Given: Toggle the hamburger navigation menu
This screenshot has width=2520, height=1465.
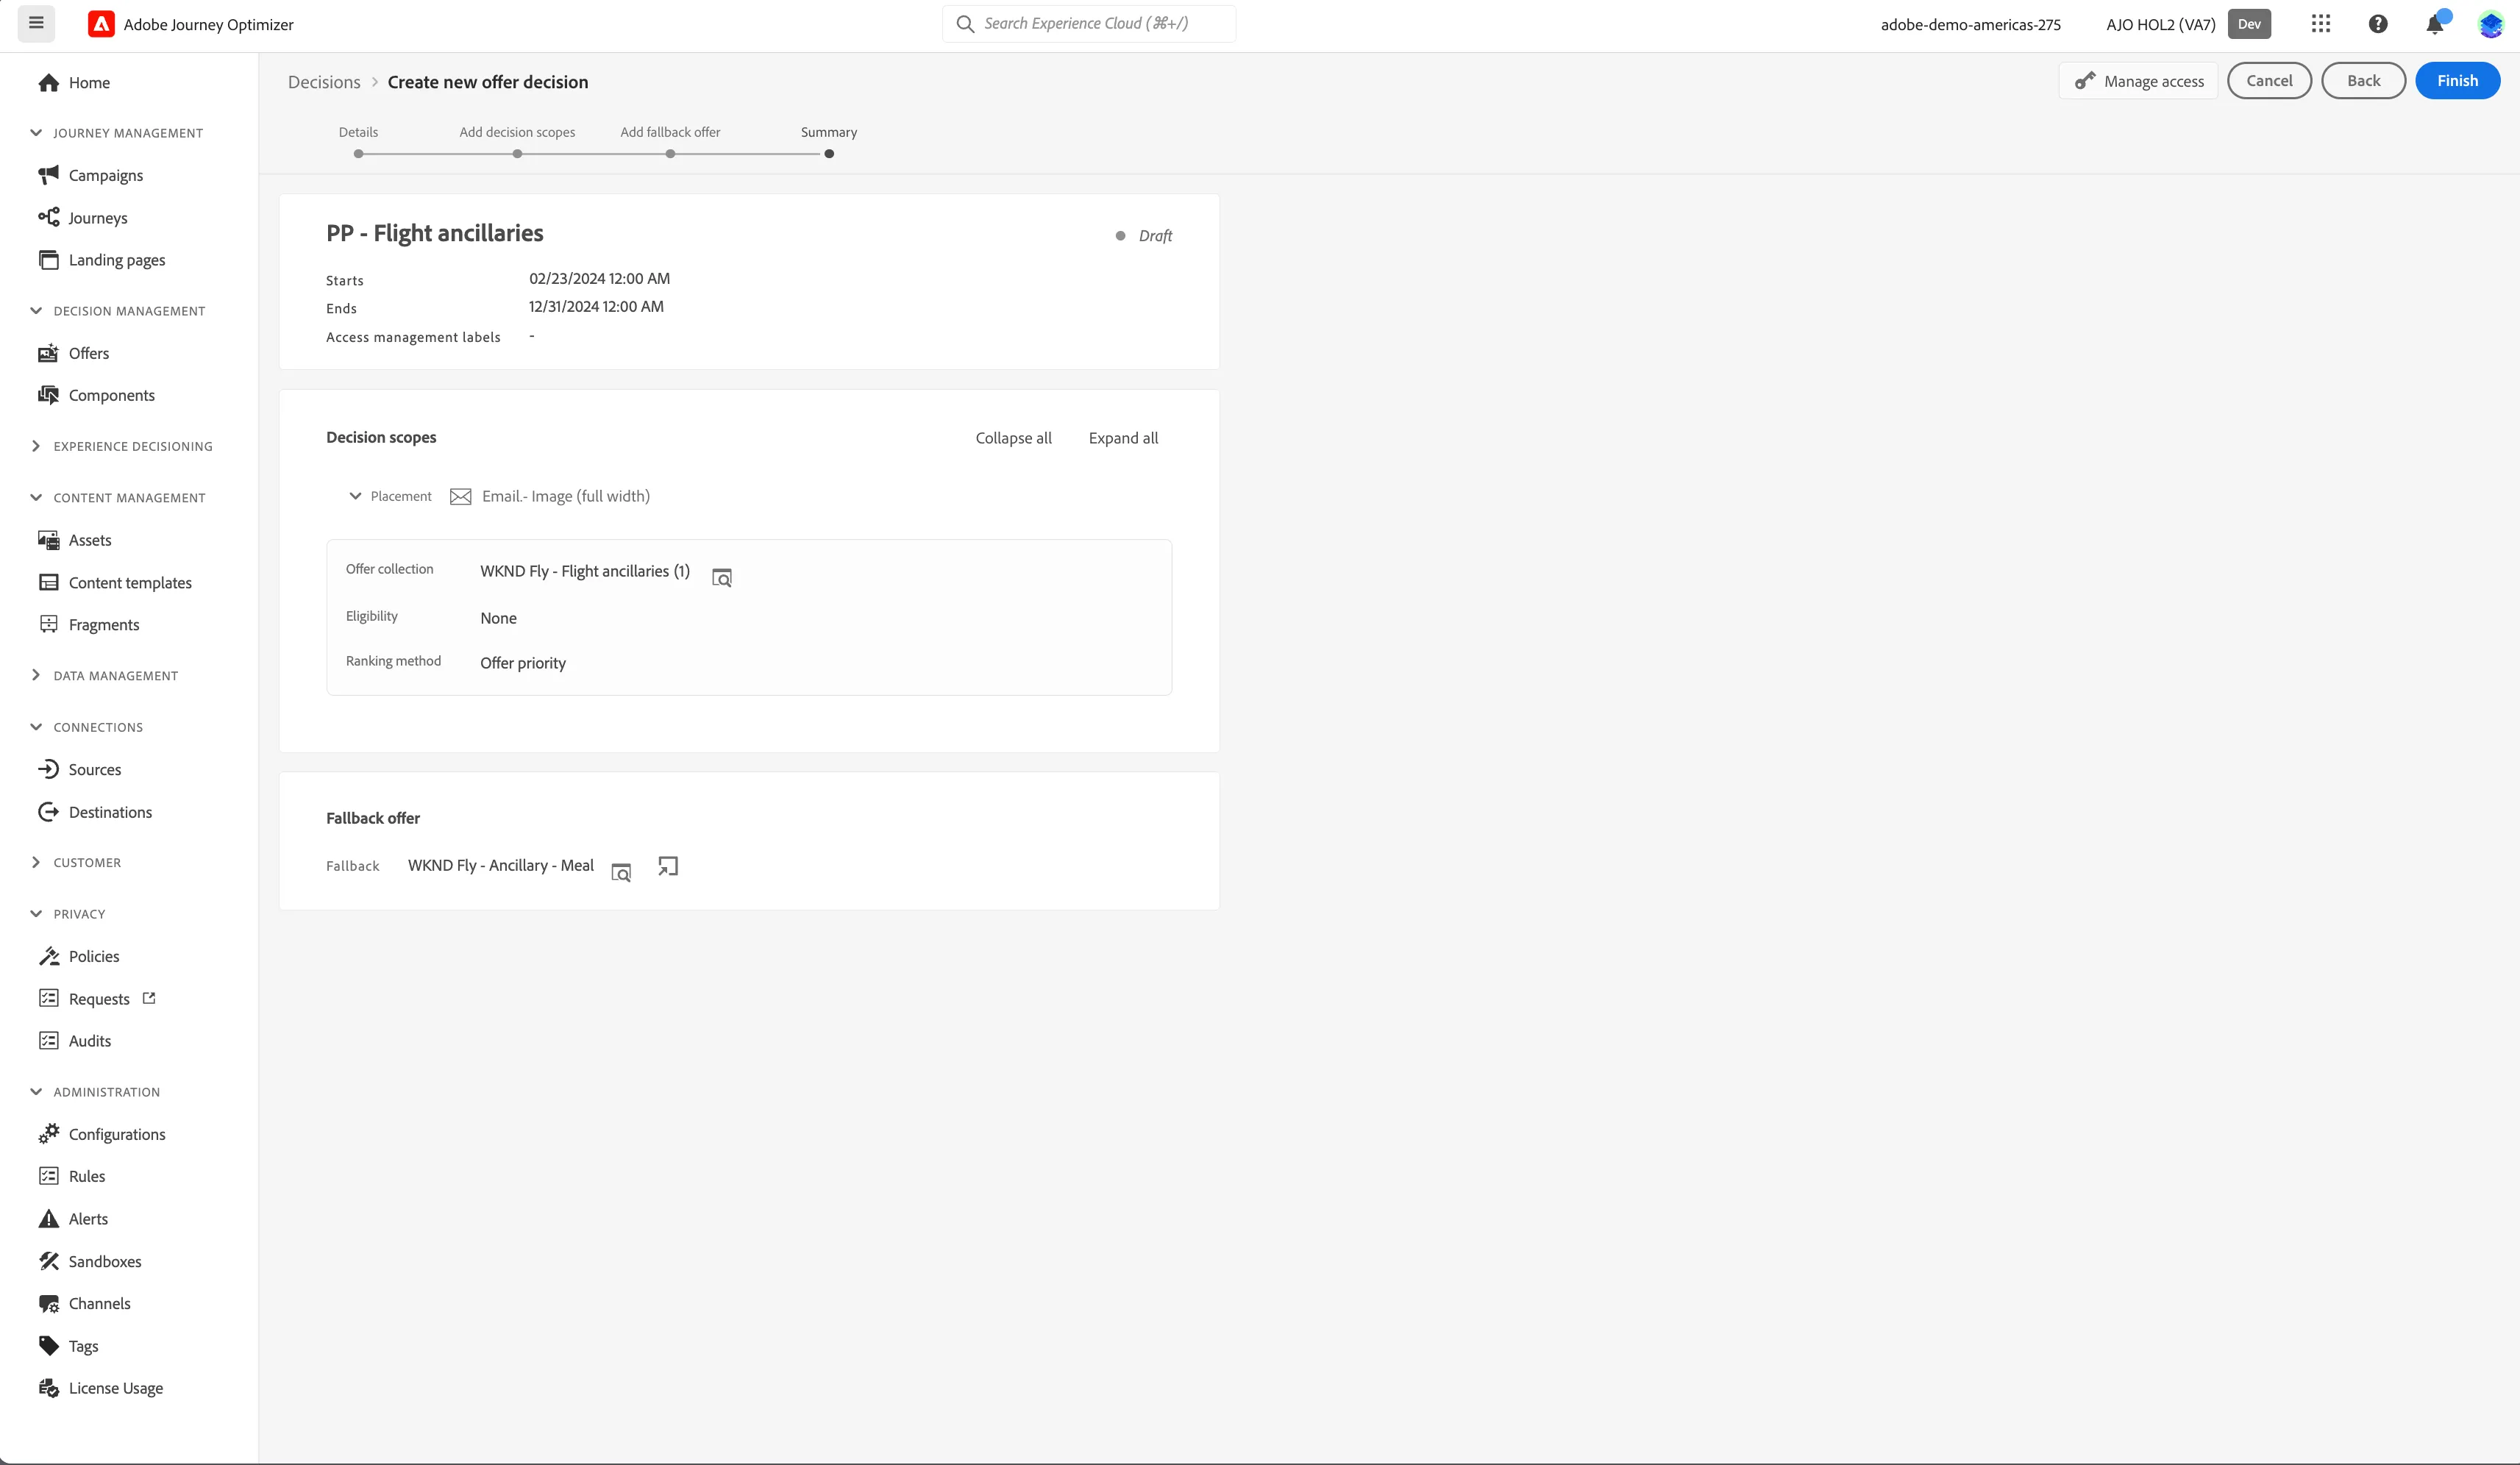Looking at the screenshot, I should [36, 23].
